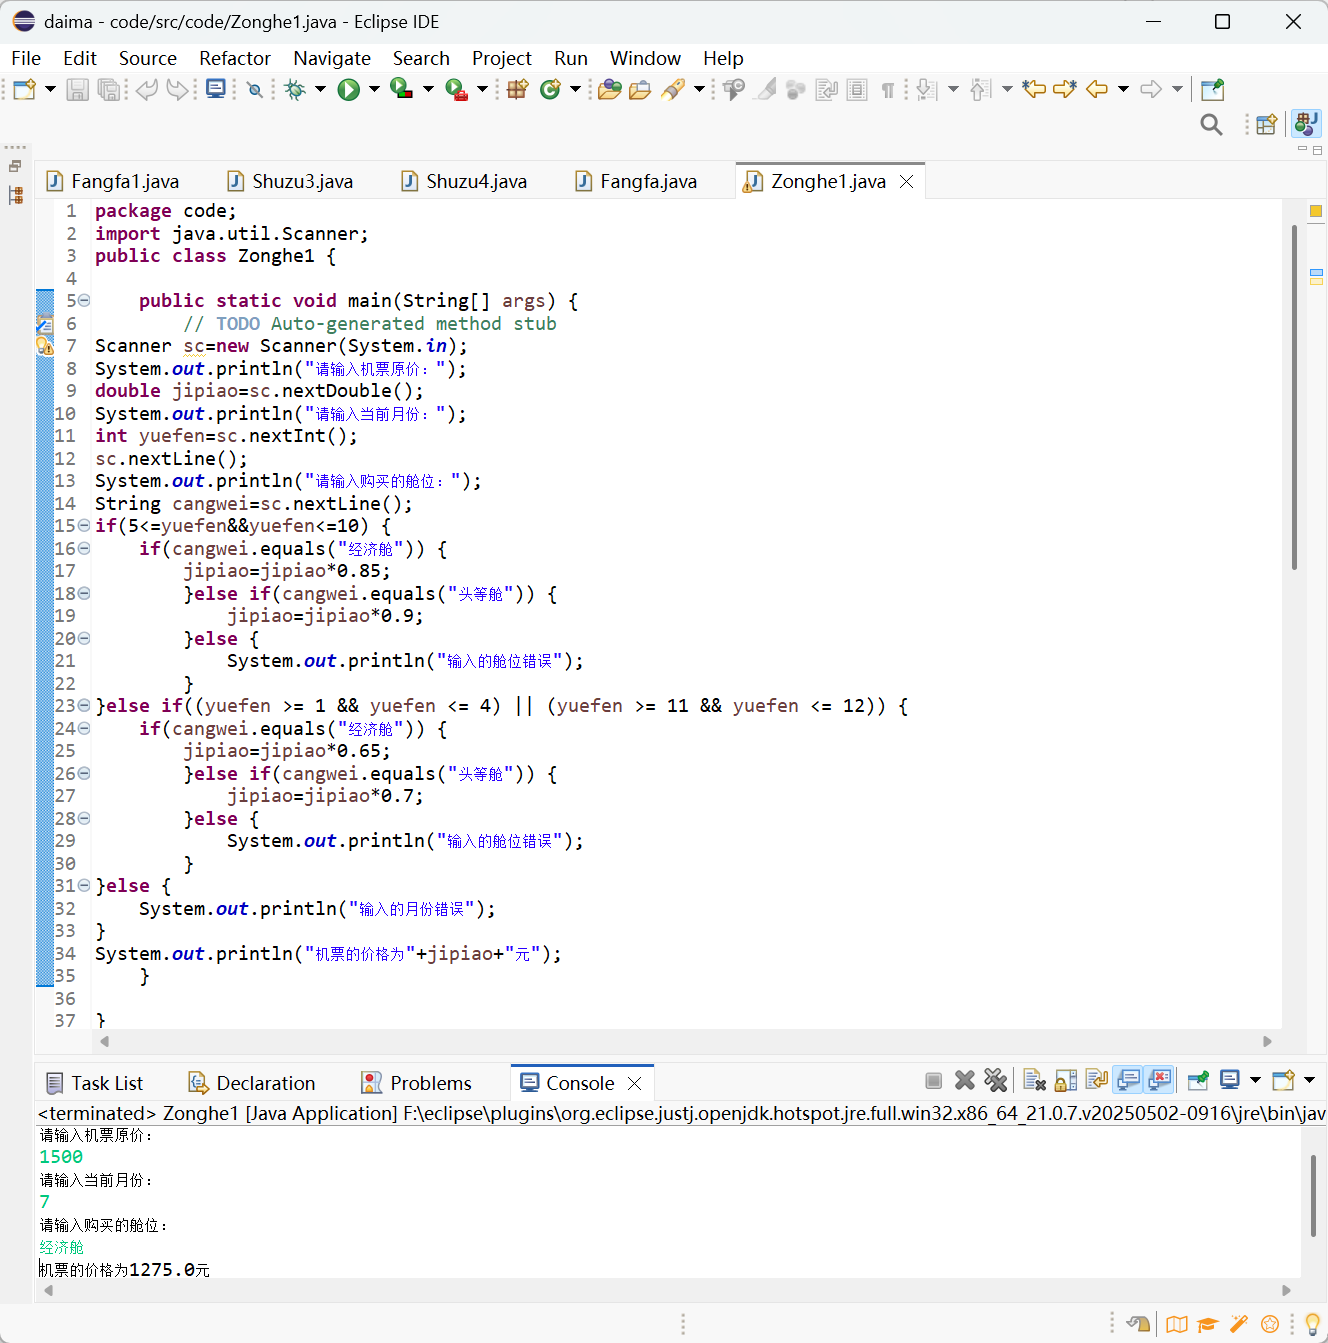
Task: Toggle Show Console on Standard Out
Action: tap(1129, 1080)
